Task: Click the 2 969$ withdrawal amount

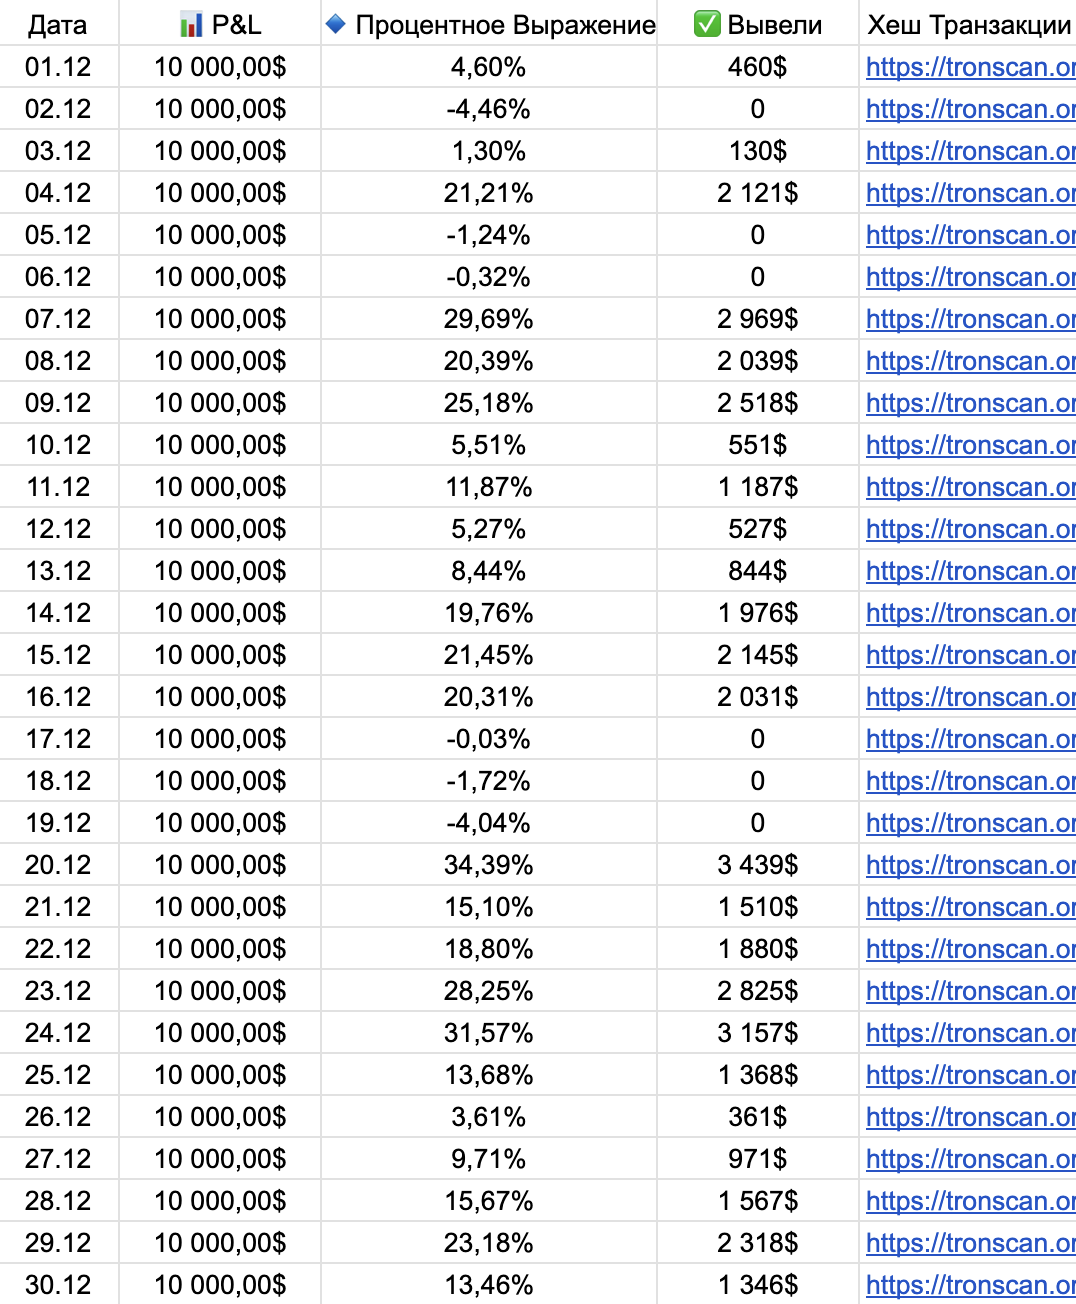Action: coord(757,319)
